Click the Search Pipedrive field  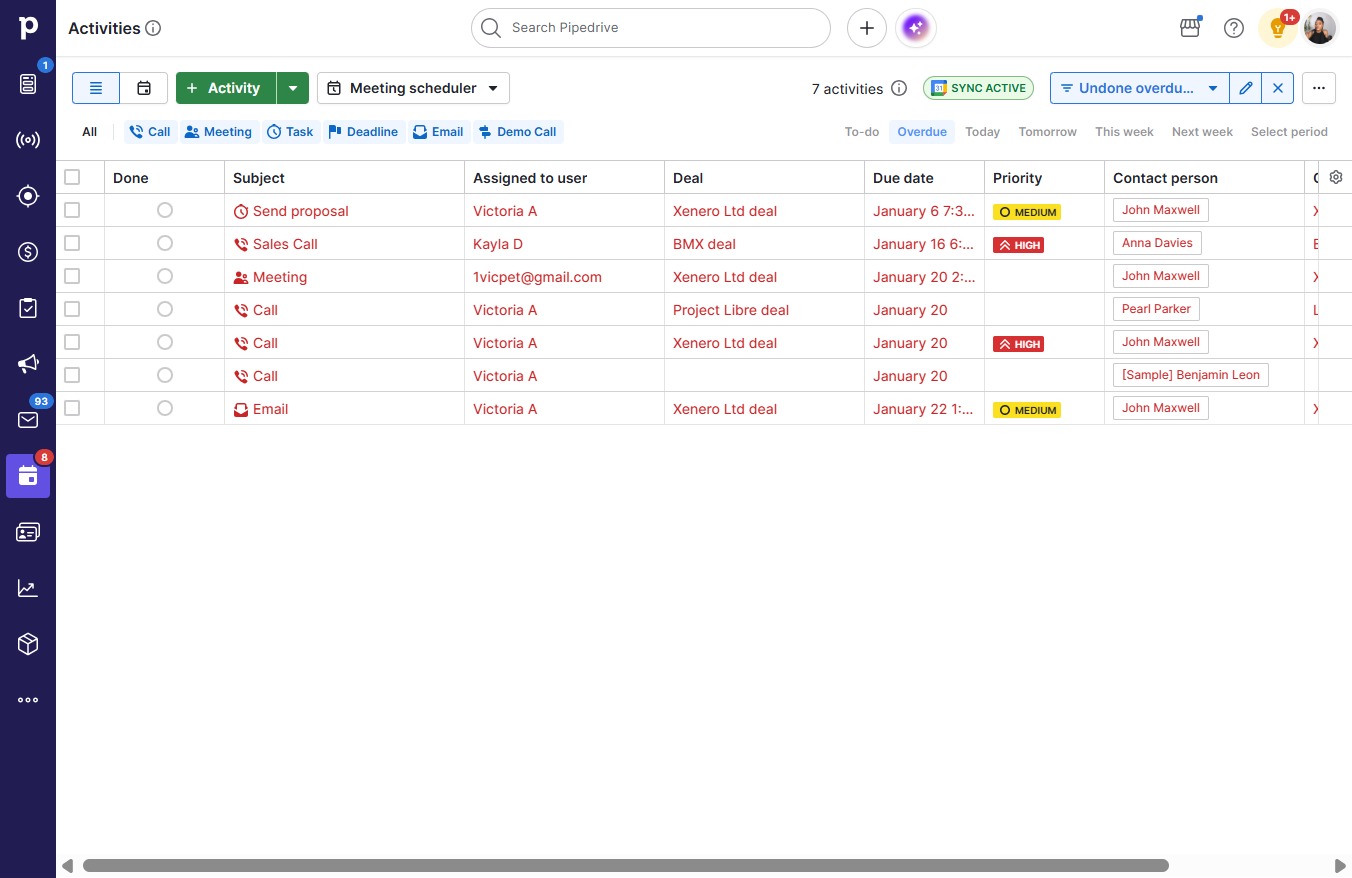click(x=651, y=28)
